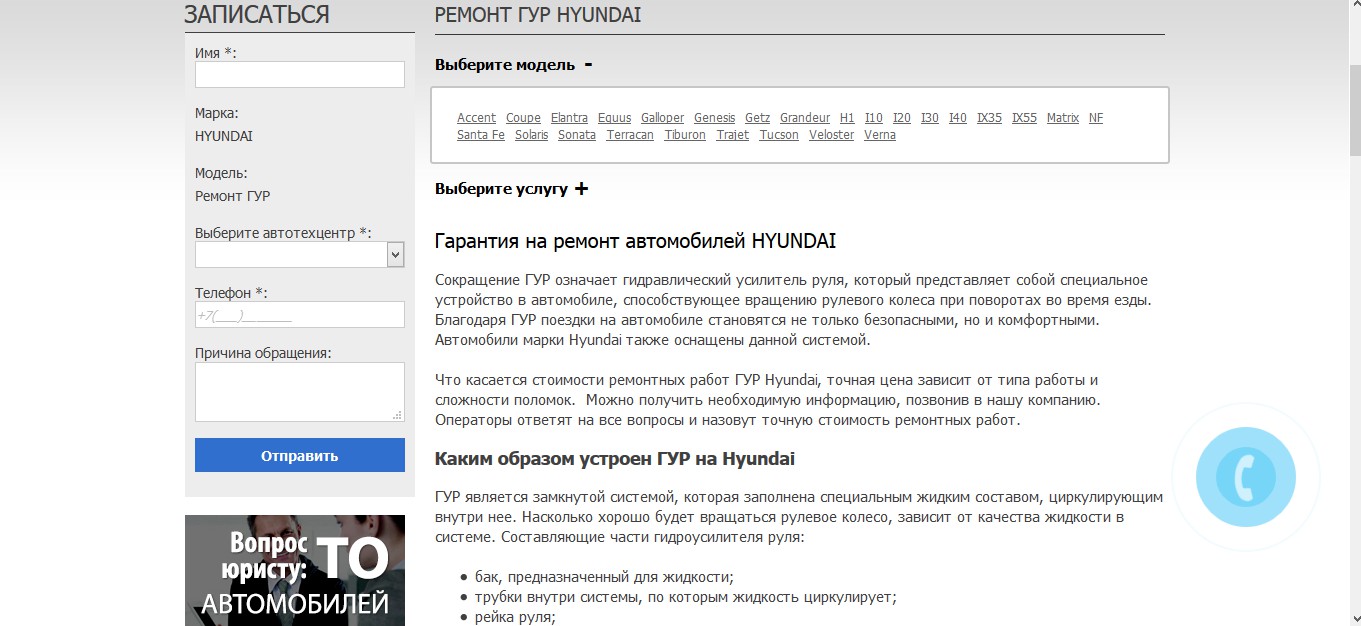Select the Solaris model link
This screenshot has height=626, width=1361.
[532, 135]
